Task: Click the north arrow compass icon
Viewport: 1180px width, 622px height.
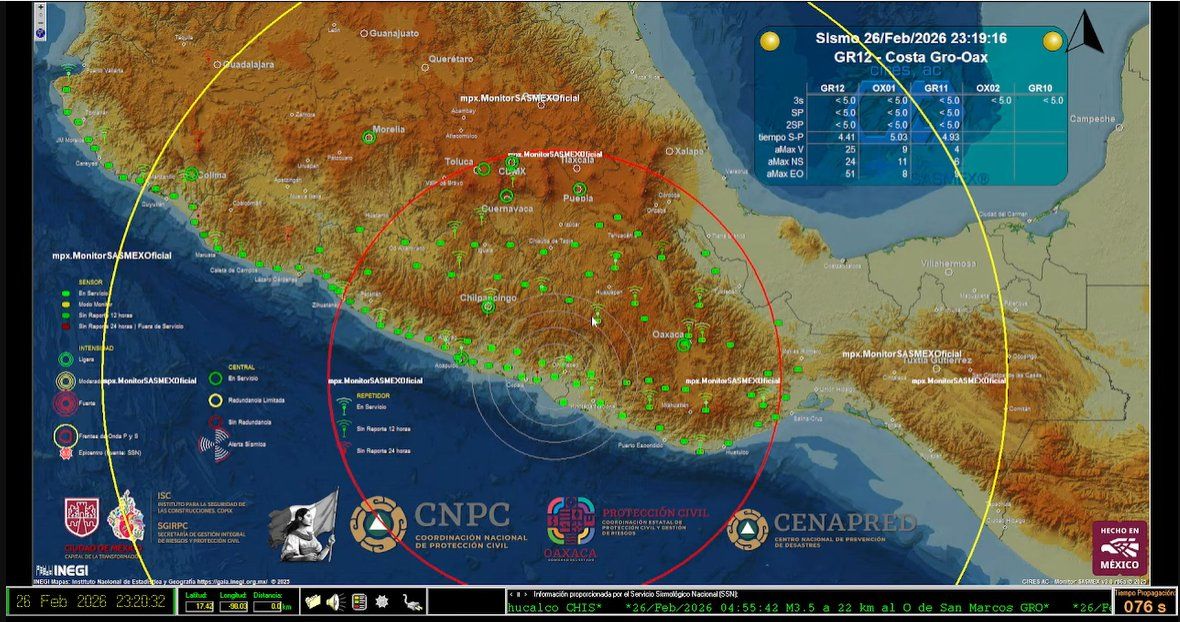Action: pyautogui.click(x=1084, y=32)
